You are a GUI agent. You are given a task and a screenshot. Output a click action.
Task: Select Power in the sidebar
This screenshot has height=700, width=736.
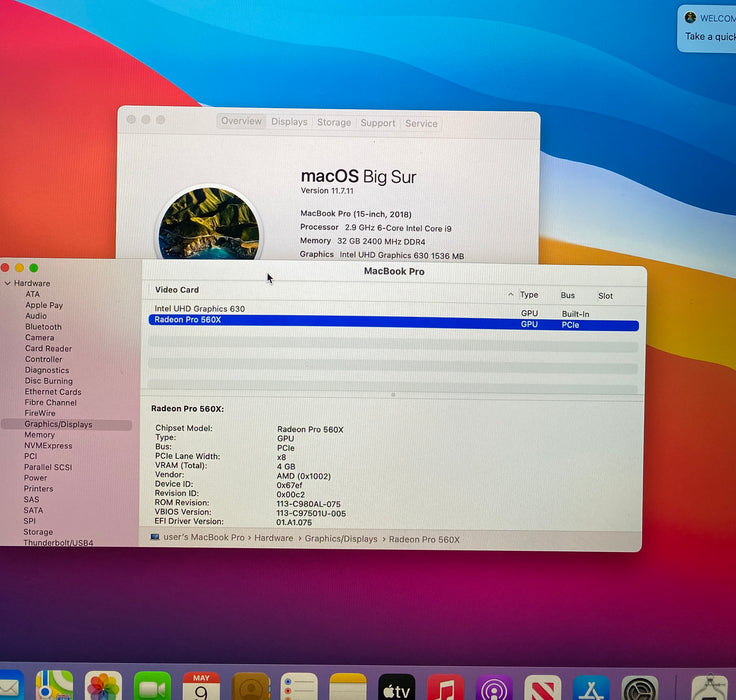click(35, 478)
